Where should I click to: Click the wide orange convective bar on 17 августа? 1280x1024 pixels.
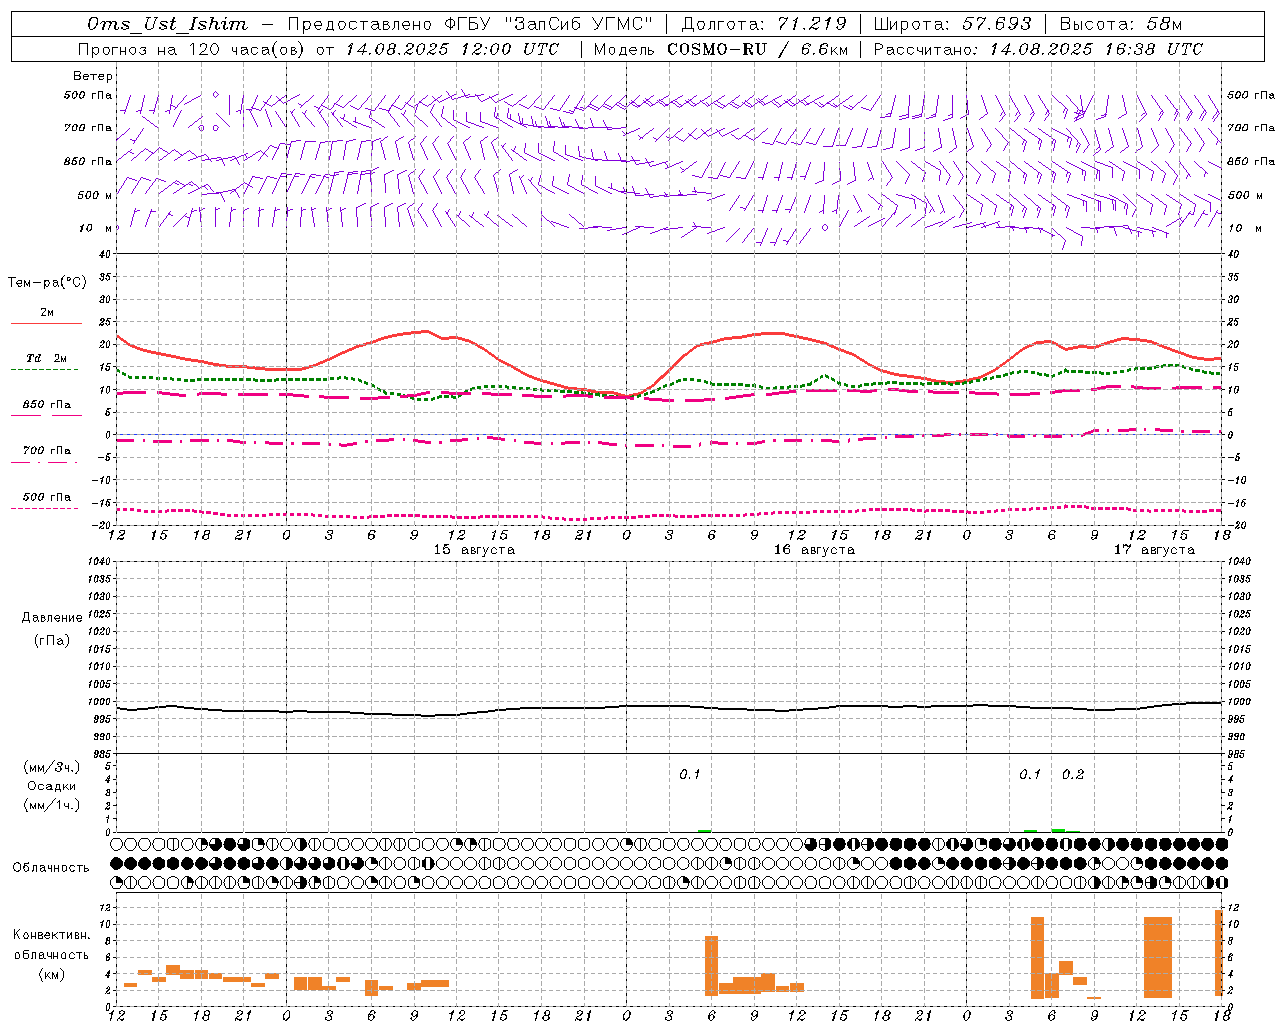1158,957
